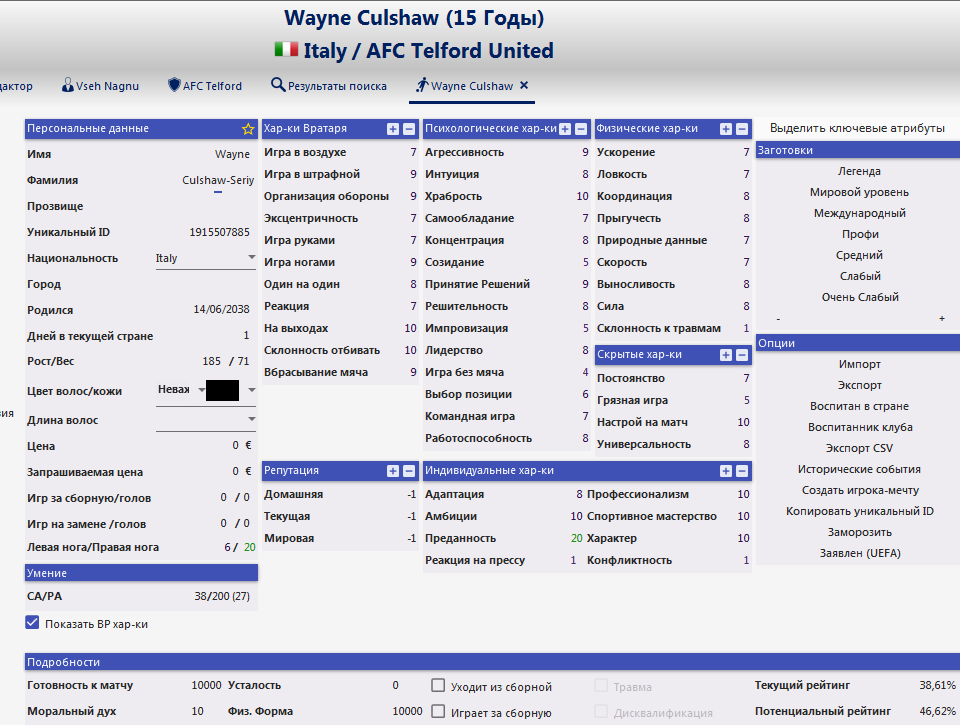This screenshot has width=960, height=725.
Task: Click minus icon in Психологические хар-ки header
Action: tap(581, 129)
